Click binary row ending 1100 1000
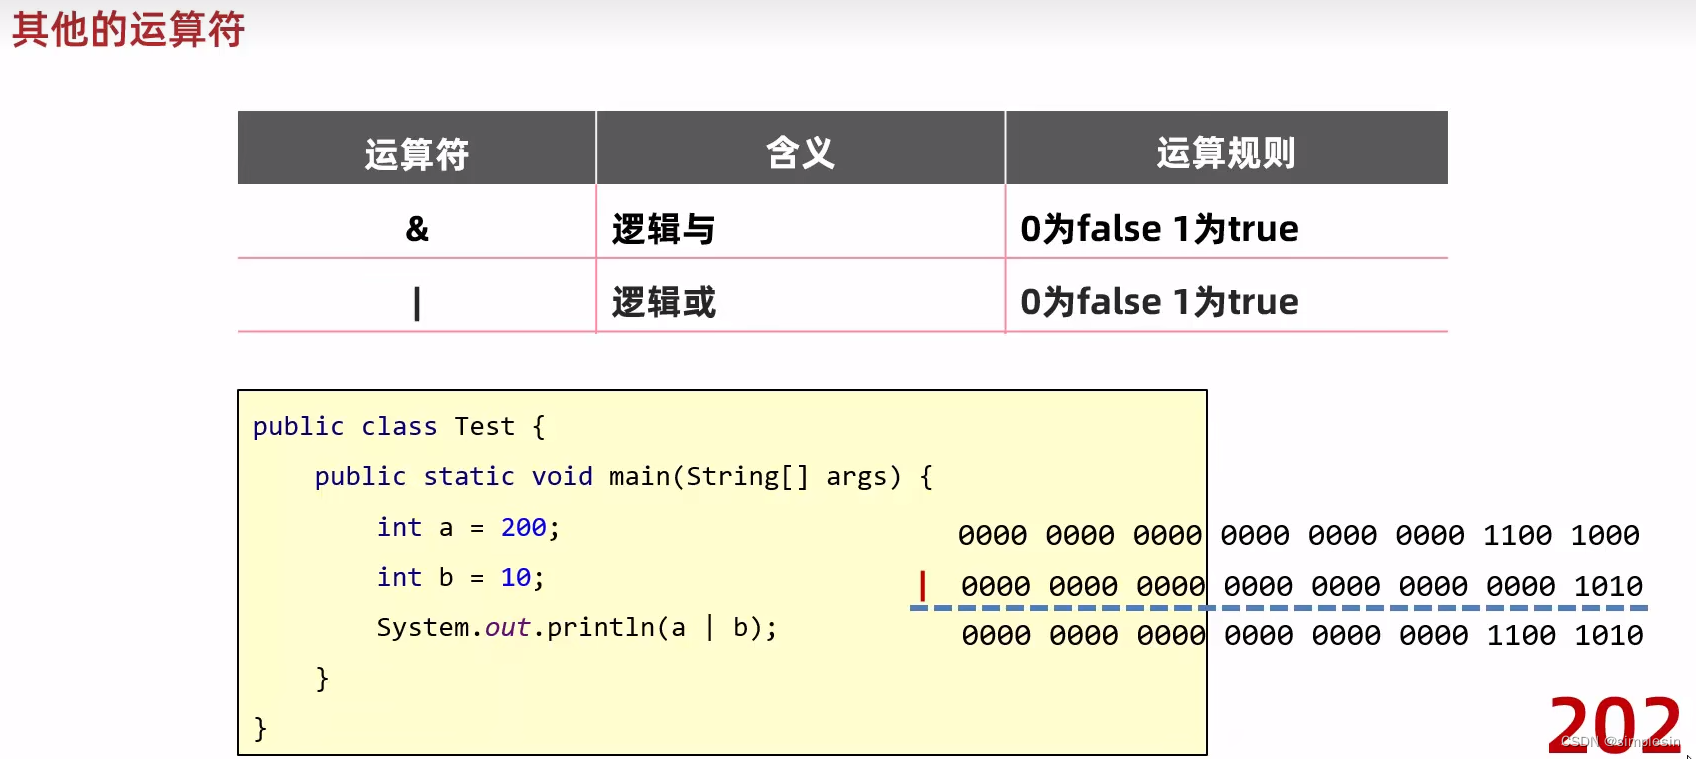1696x759 pixels. 1298,535
